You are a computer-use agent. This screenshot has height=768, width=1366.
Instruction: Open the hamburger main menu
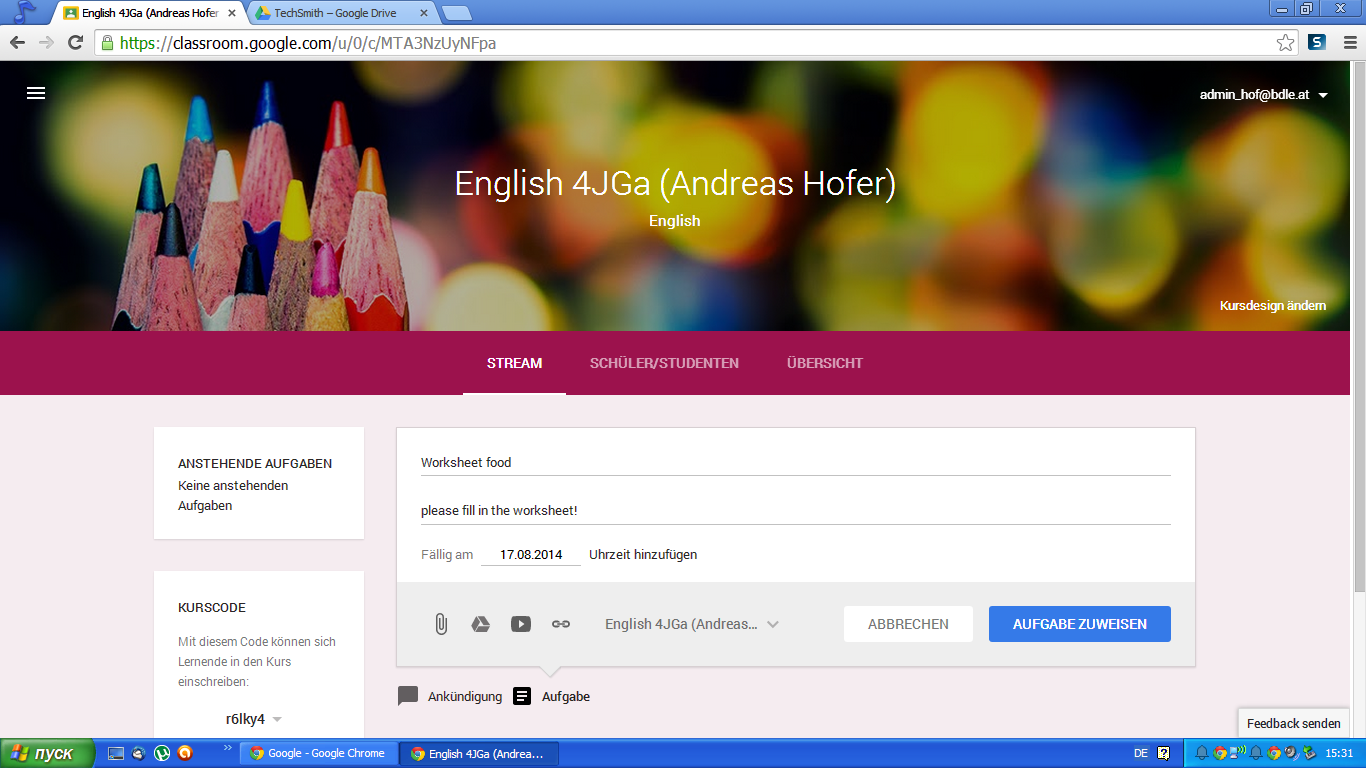[x=36, y=93]
